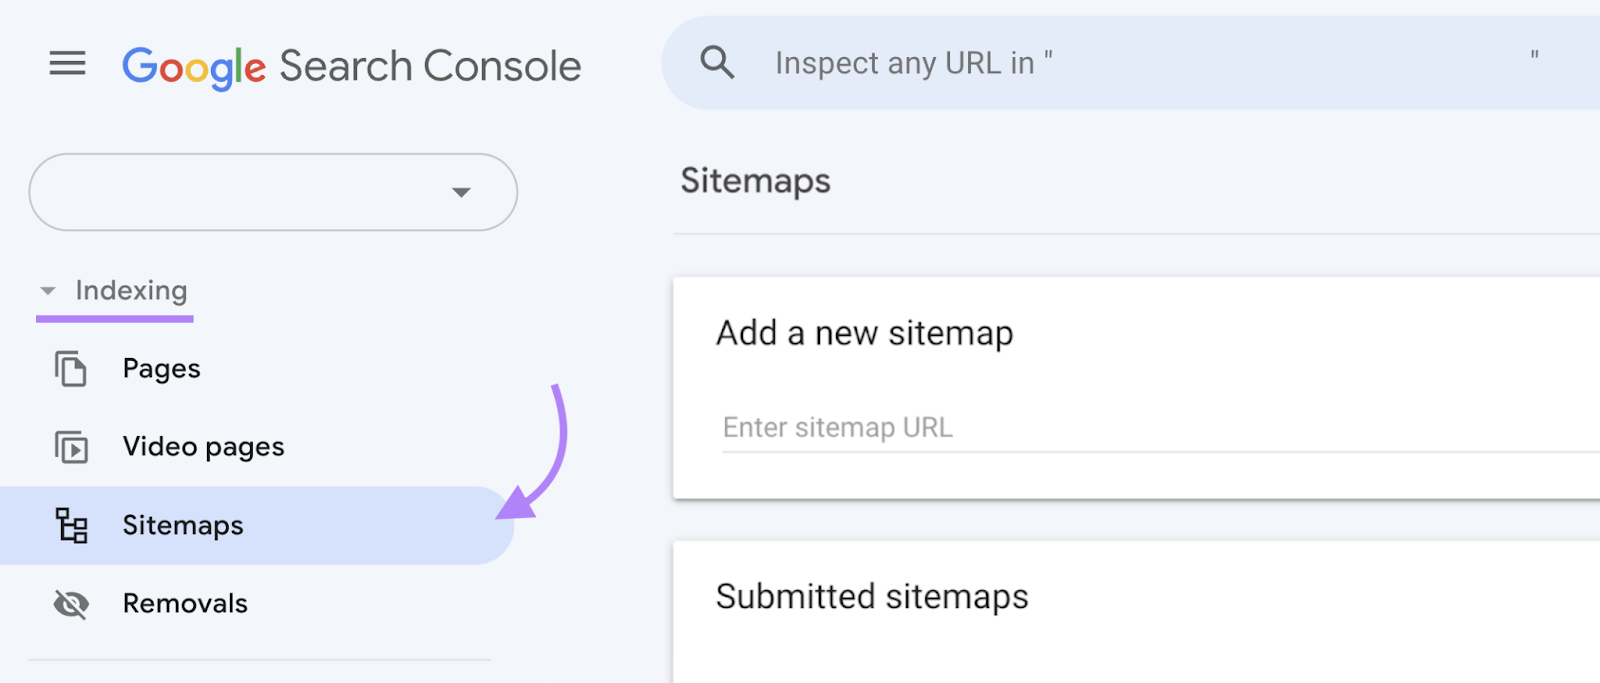Click the Sitemaps page heading
The image size is (1600, 683).
[755, 181]
